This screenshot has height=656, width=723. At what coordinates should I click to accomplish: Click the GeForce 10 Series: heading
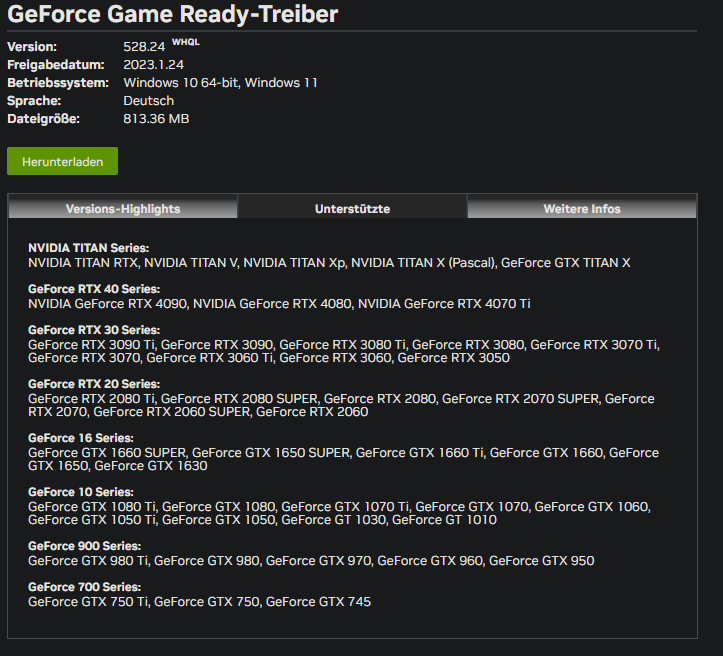81,492
